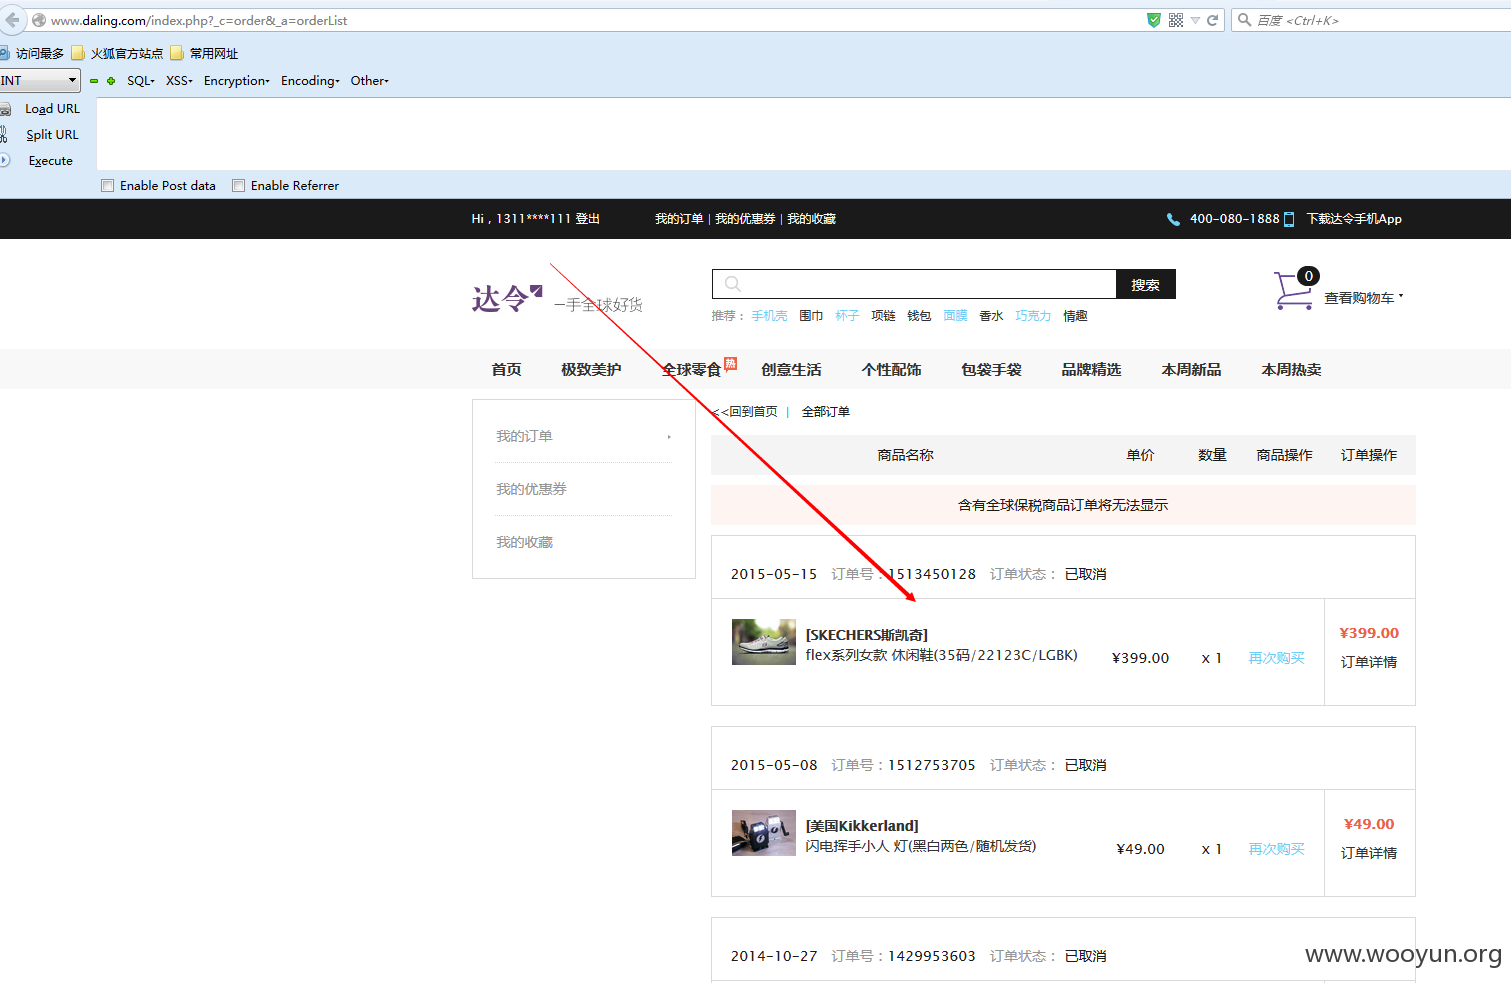Click 下载达令手机App link
This screenshot has height=983, width=1511.
(x=1354, y=219)
